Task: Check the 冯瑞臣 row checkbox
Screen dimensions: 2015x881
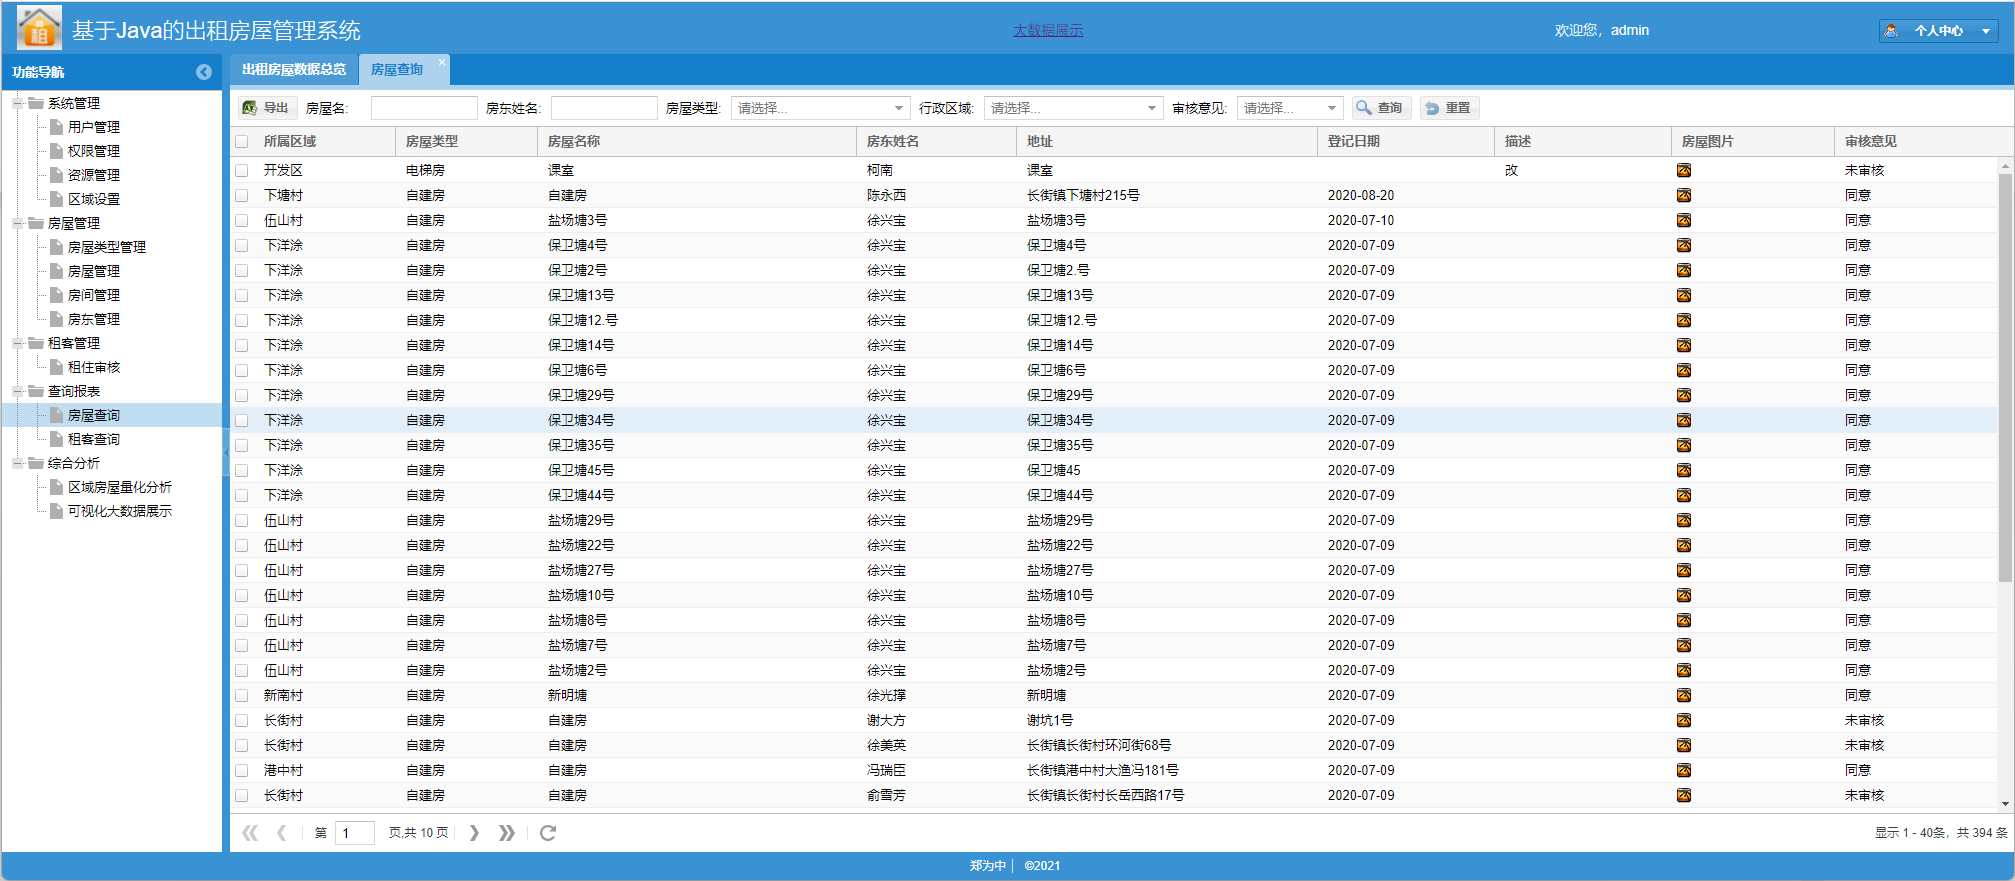Action: (x=242, y=771)
